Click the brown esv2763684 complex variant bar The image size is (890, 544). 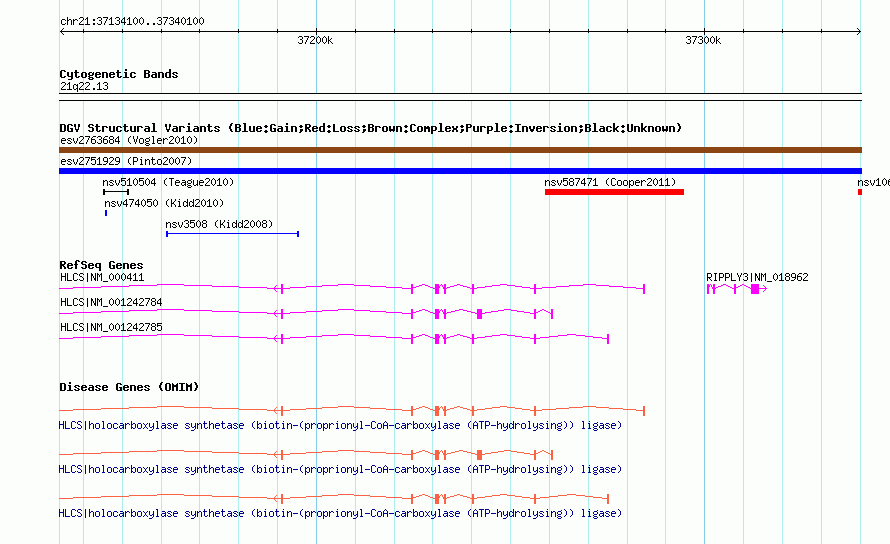(460, 150)
